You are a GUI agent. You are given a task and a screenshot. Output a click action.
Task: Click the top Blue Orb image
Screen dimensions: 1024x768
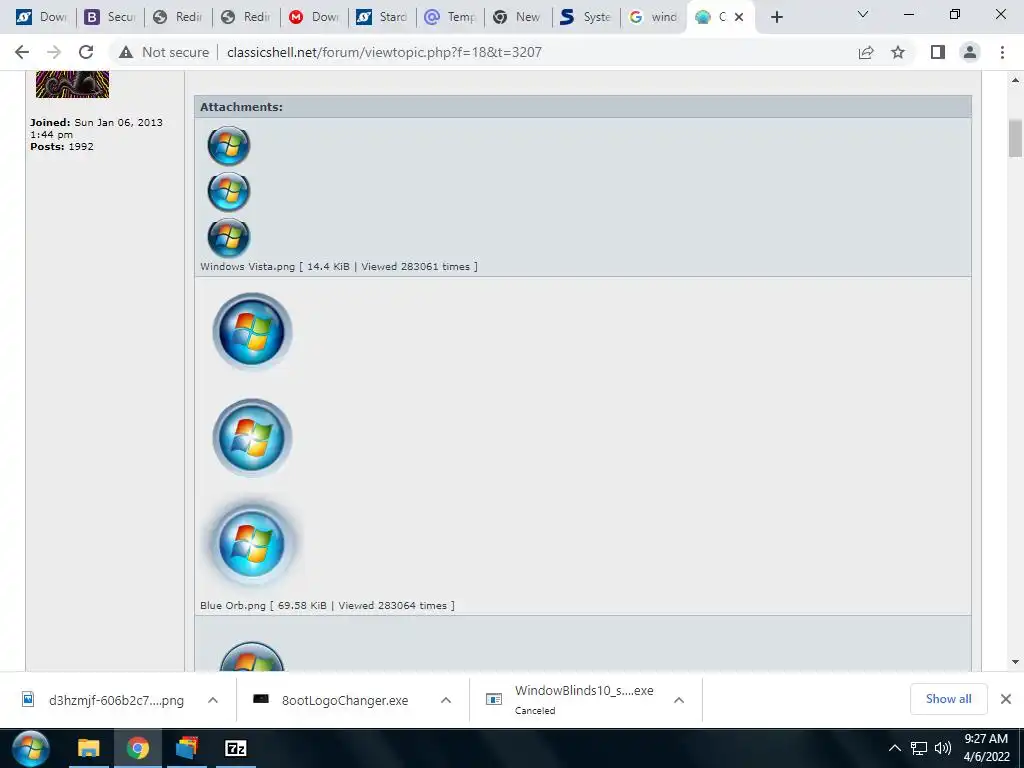coord(252,332)
